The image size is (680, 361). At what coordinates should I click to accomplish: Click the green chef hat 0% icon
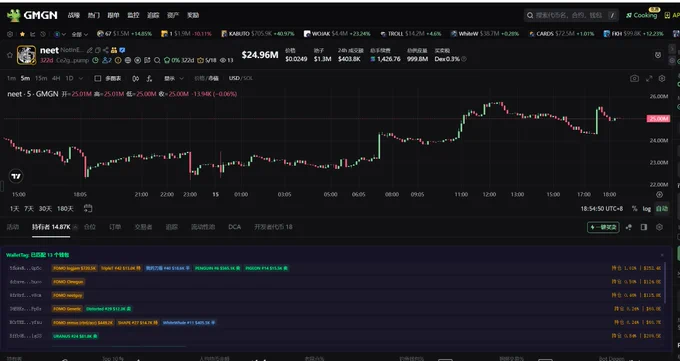click(167, 60)
